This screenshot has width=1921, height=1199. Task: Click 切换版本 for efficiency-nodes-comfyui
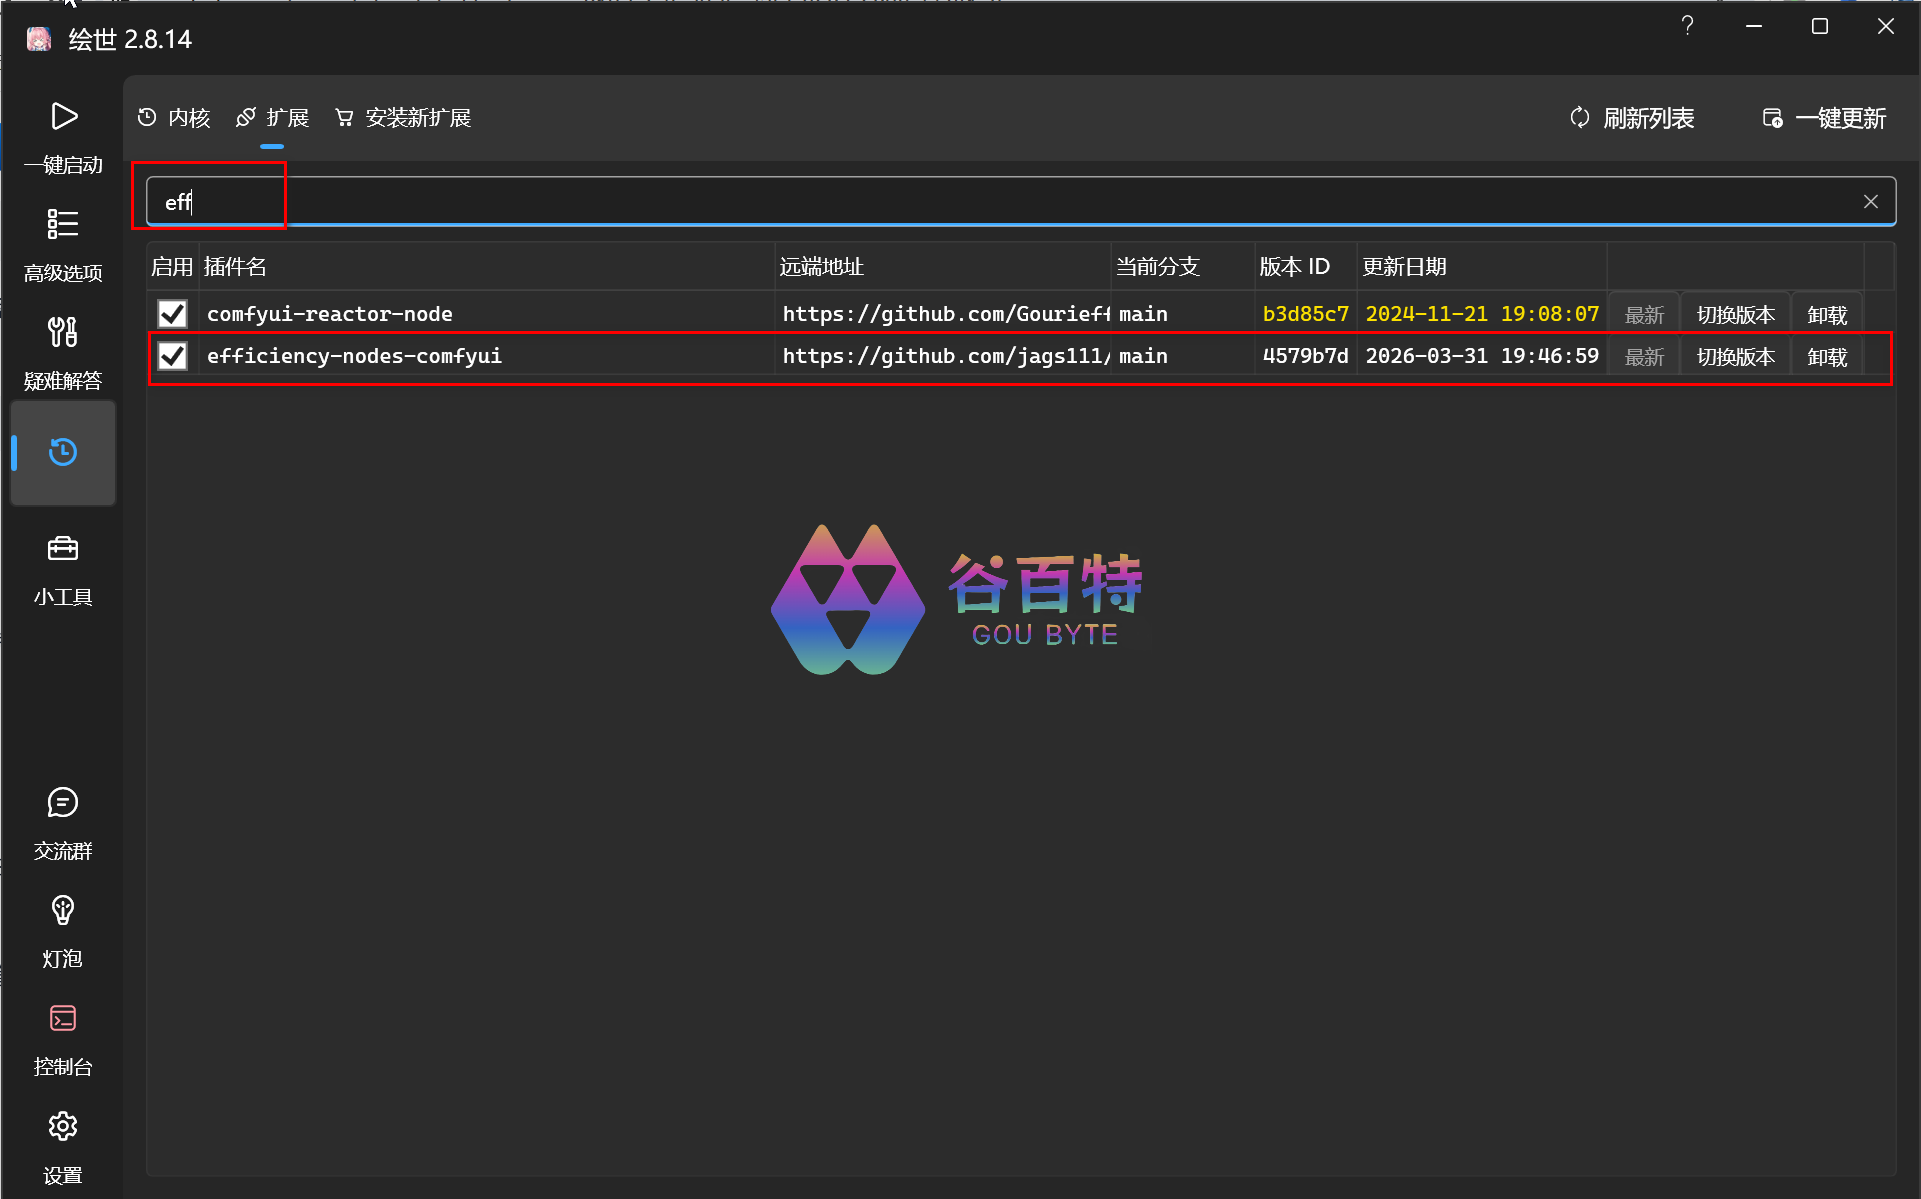pos(1735,357)
